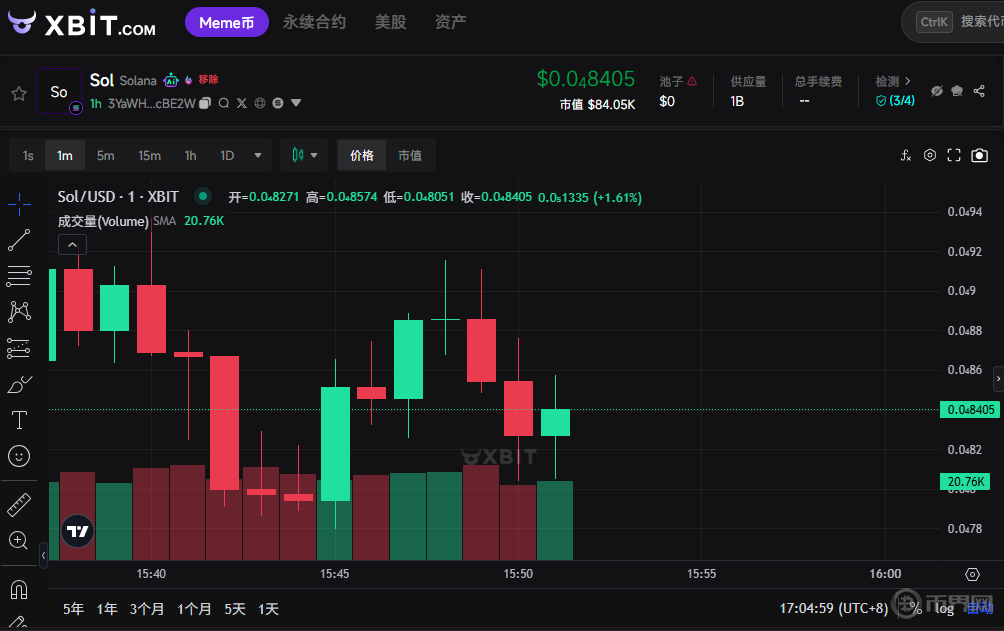The height and width of the screenshot is (631, 1004).
Task: Switch to the 永续合约 tab
Action: 314,21
